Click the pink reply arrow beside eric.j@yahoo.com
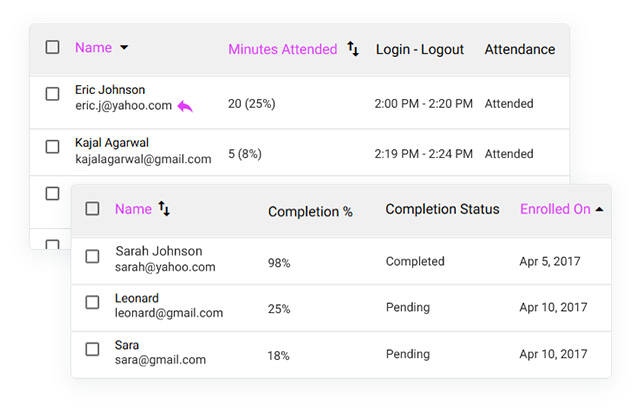640x410 pixels. (x=185, y=106)
